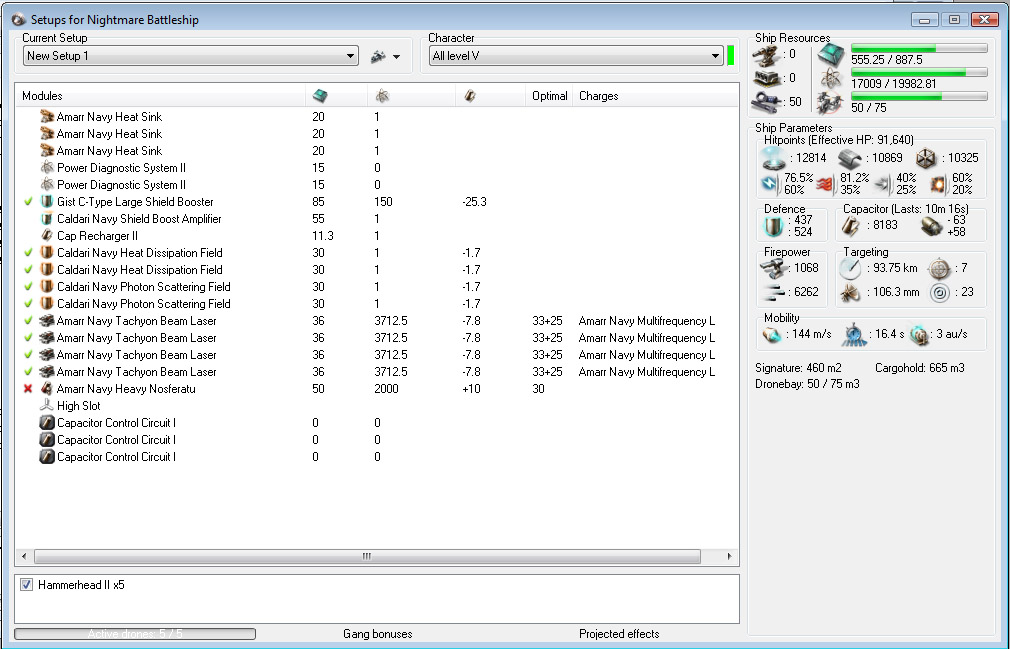Sort by the Modules column header
This screenshot has width=1010, height=649.
(x=42, y=96)
